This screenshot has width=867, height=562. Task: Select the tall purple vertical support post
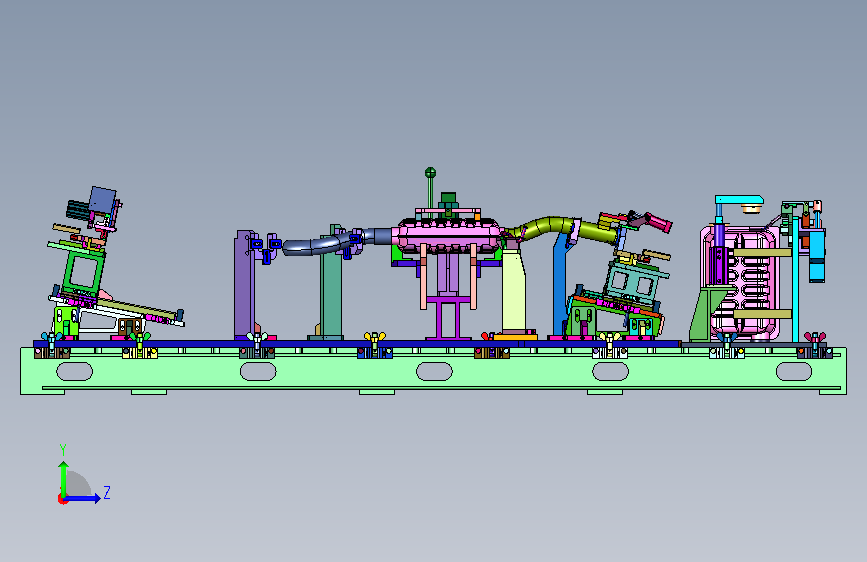coord(244,284)
